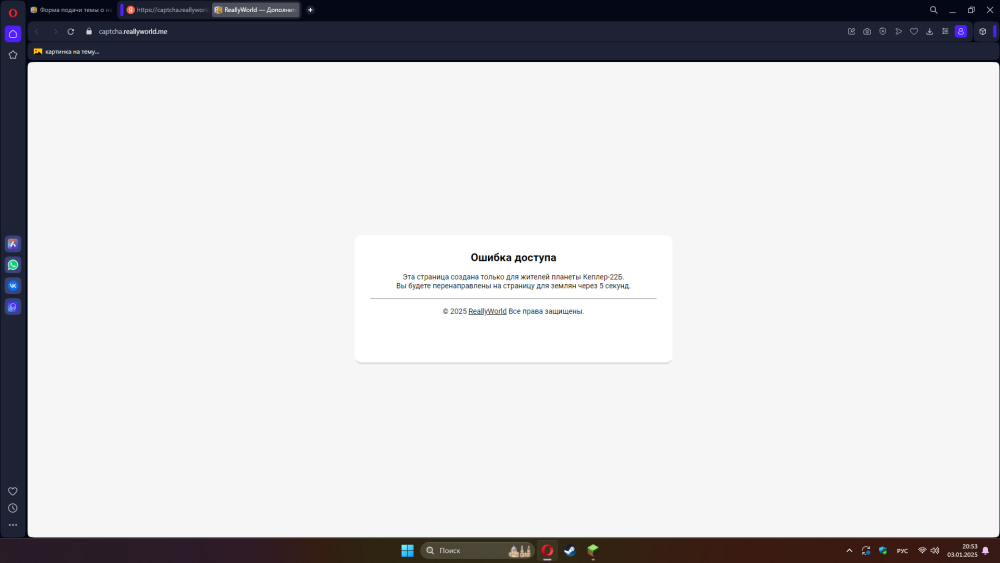Select the 'ReallyWorld — Дополнит' tab
The image size is (1000, 563).
(256, 10)
